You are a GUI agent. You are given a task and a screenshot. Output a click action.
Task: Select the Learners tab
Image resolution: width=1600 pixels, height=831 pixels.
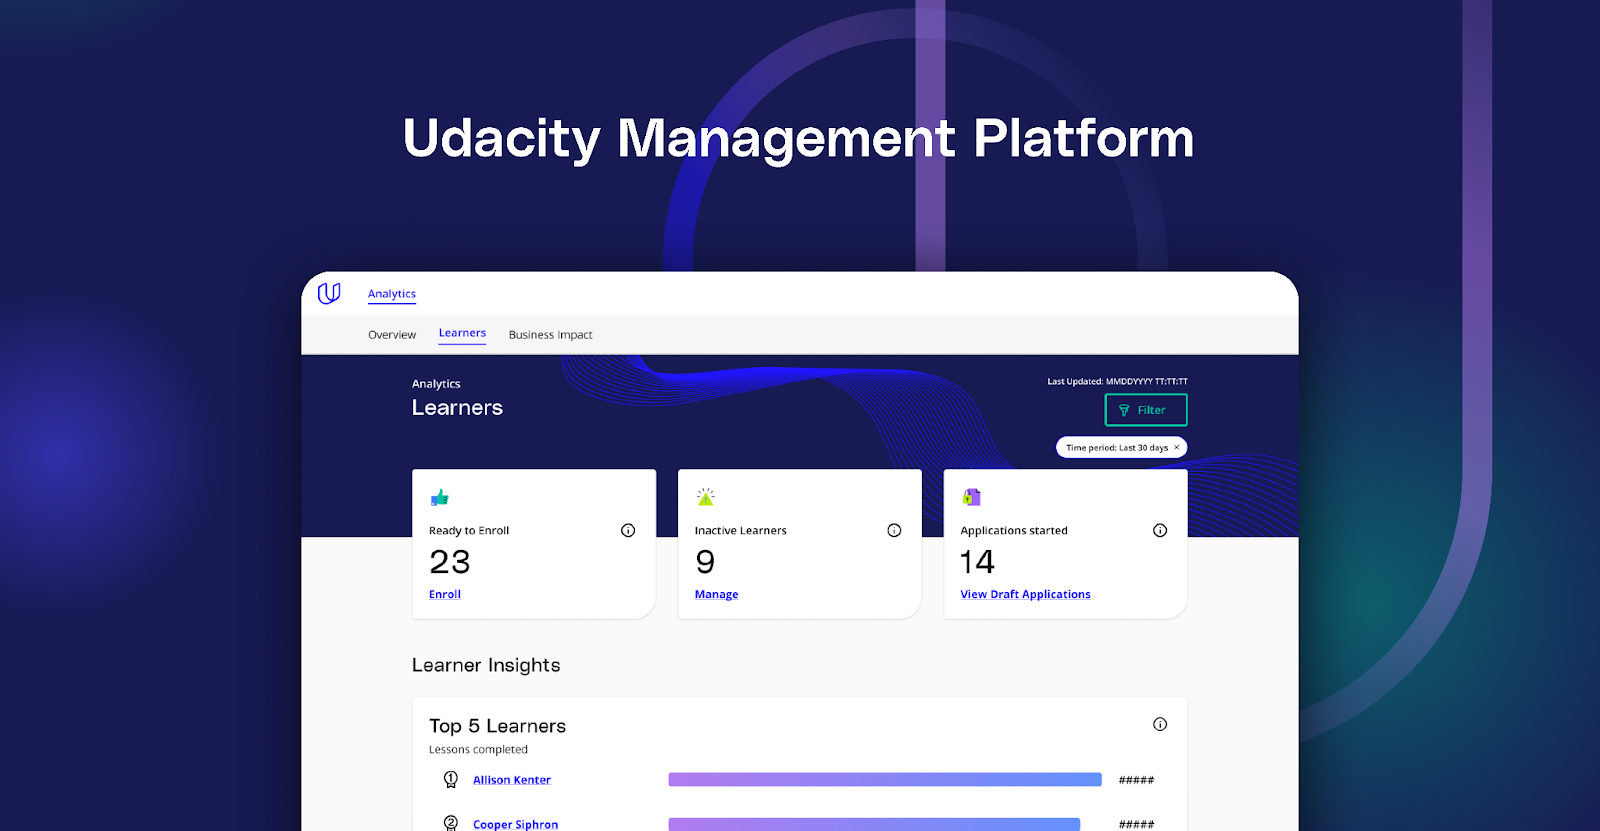click(462, 333)
